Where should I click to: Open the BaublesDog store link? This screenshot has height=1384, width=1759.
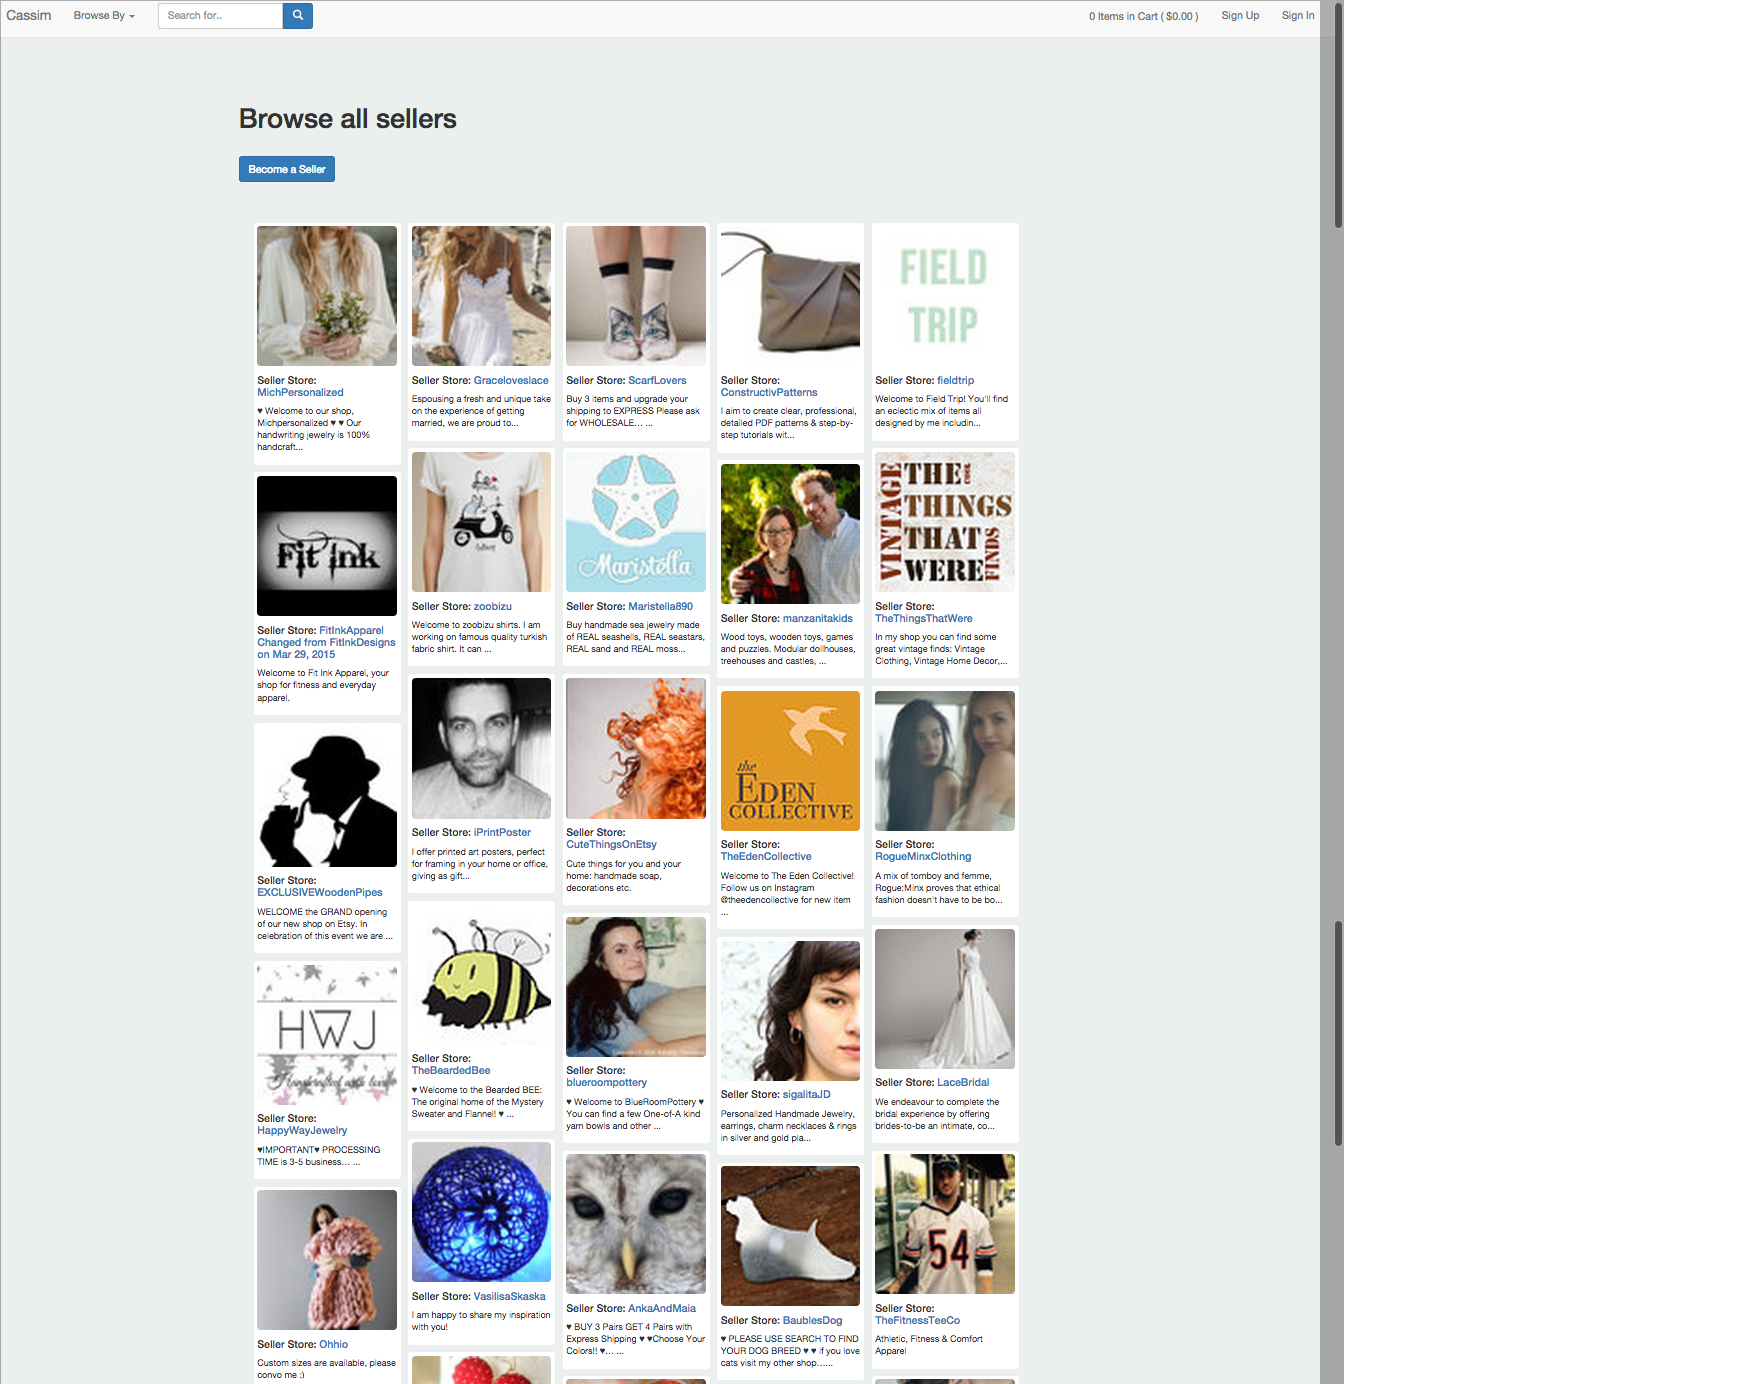(x=812, y=1321)
